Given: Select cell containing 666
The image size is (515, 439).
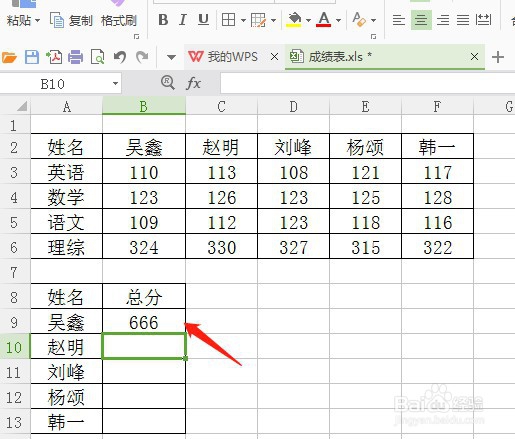Looking at the screenshot, I should 144,322.
